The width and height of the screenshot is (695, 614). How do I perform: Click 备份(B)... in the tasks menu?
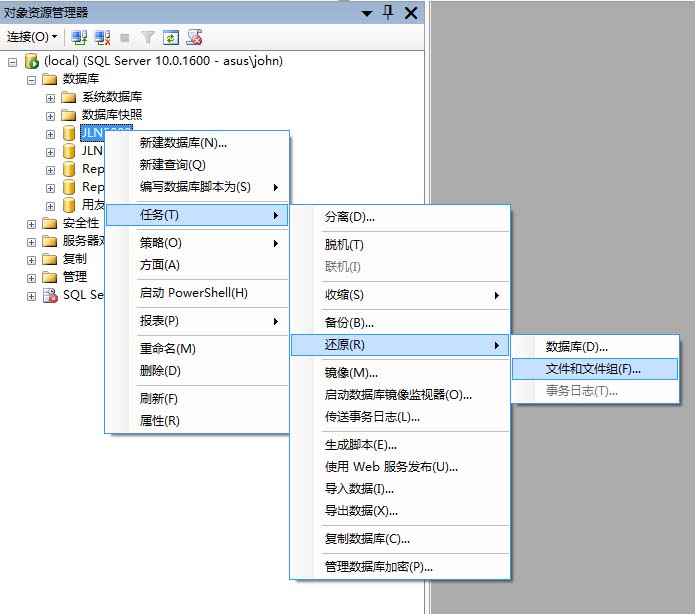click(349, 322)
